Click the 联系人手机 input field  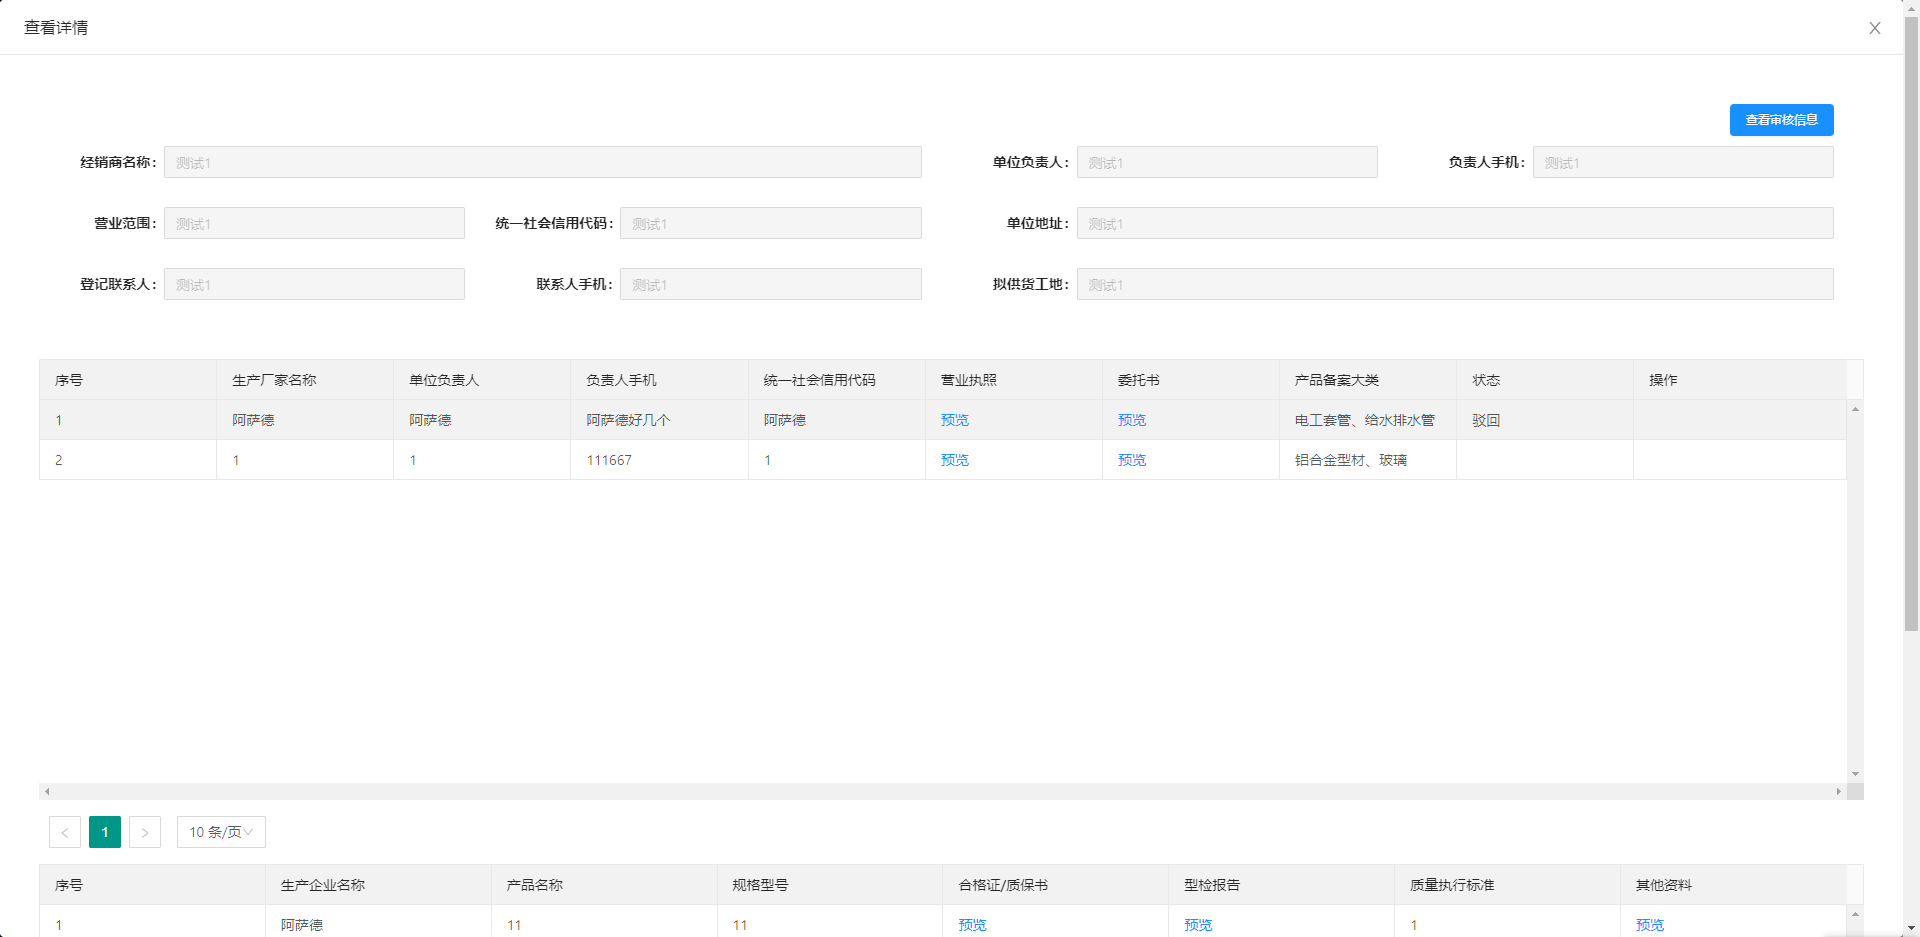pyautogui.click(x=771, y=285)
